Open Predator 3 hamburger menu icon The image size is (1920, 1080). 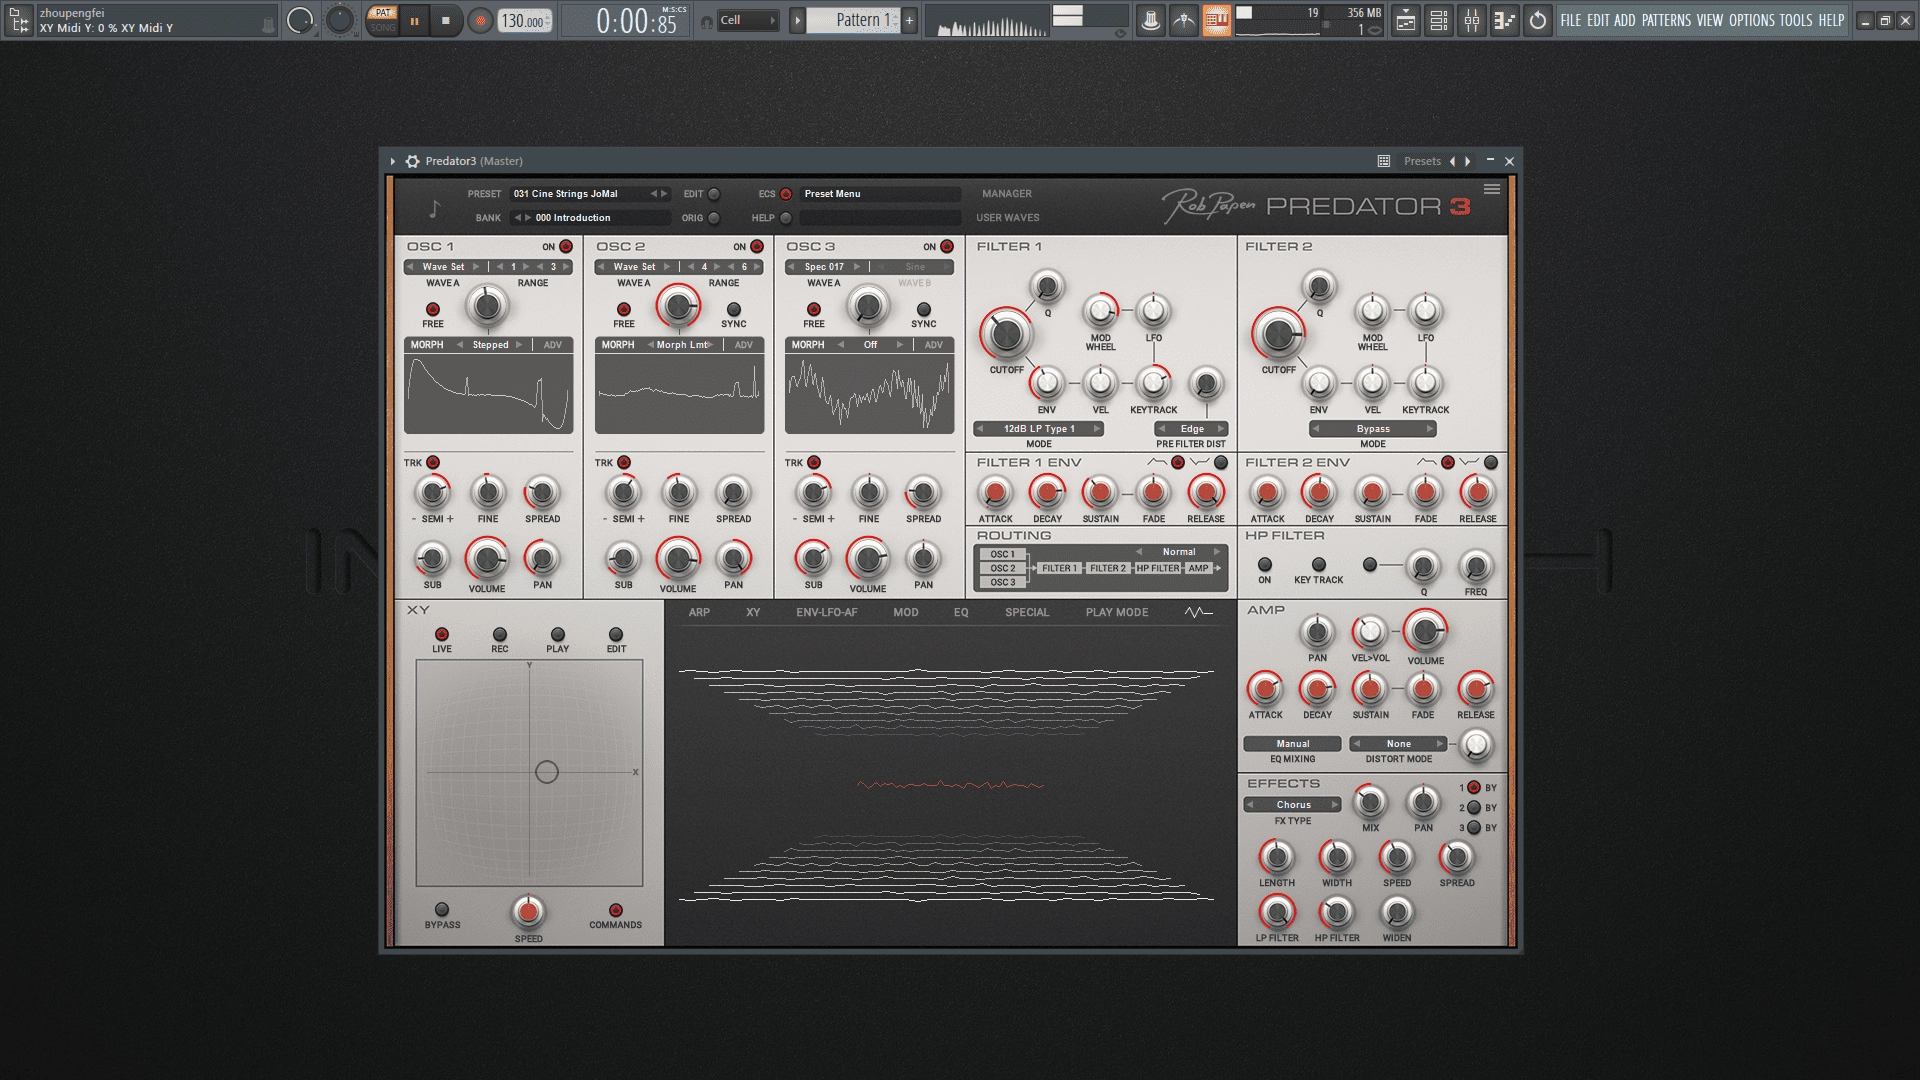click(1492, 189)
